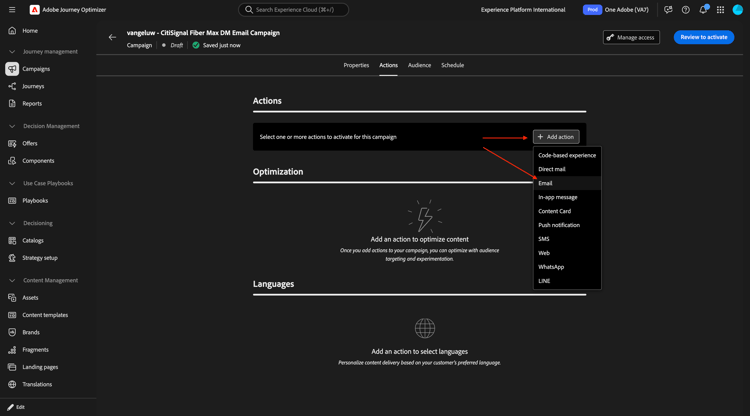
Task: Select Direct mail action
Action: pos(567,169)
